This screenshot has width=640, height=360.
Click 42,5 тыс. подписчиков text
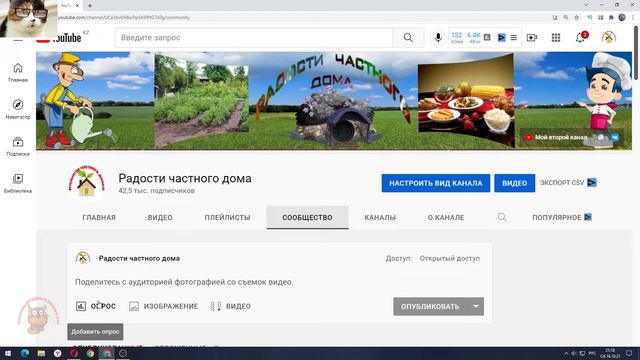click(156, 191)
